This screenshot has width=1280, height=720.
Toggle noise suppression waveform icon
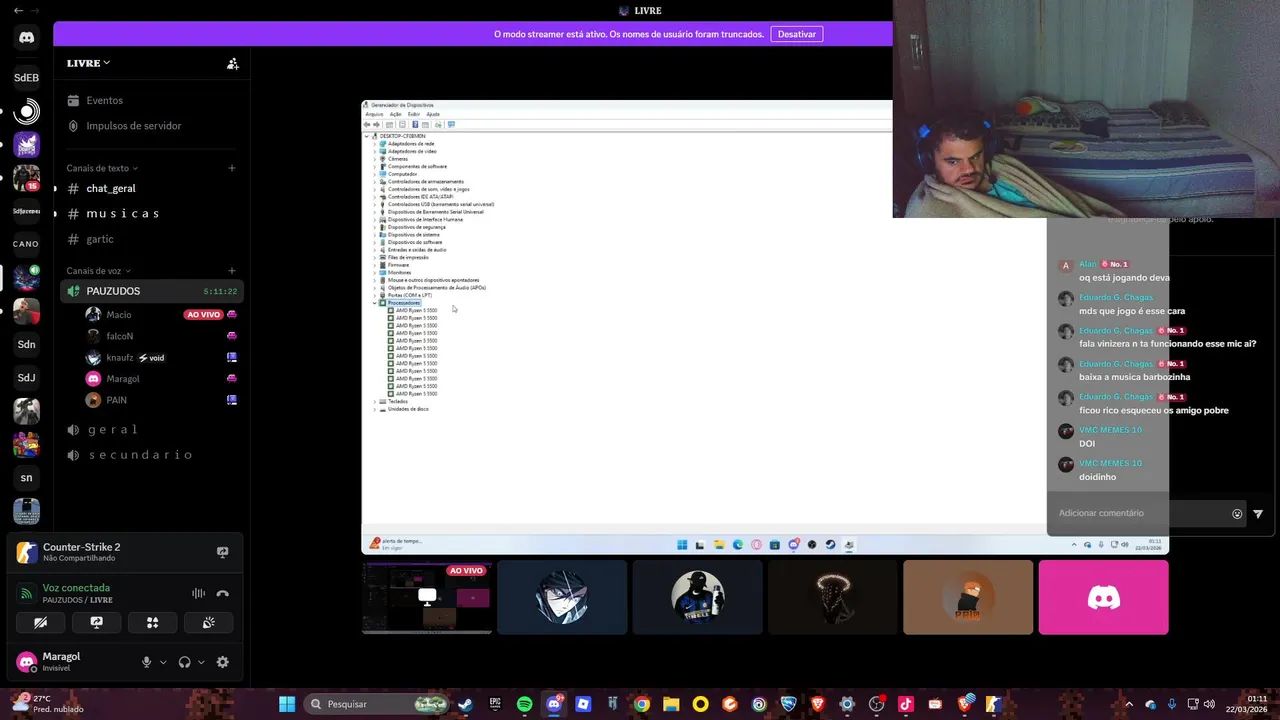click(198, 593)
